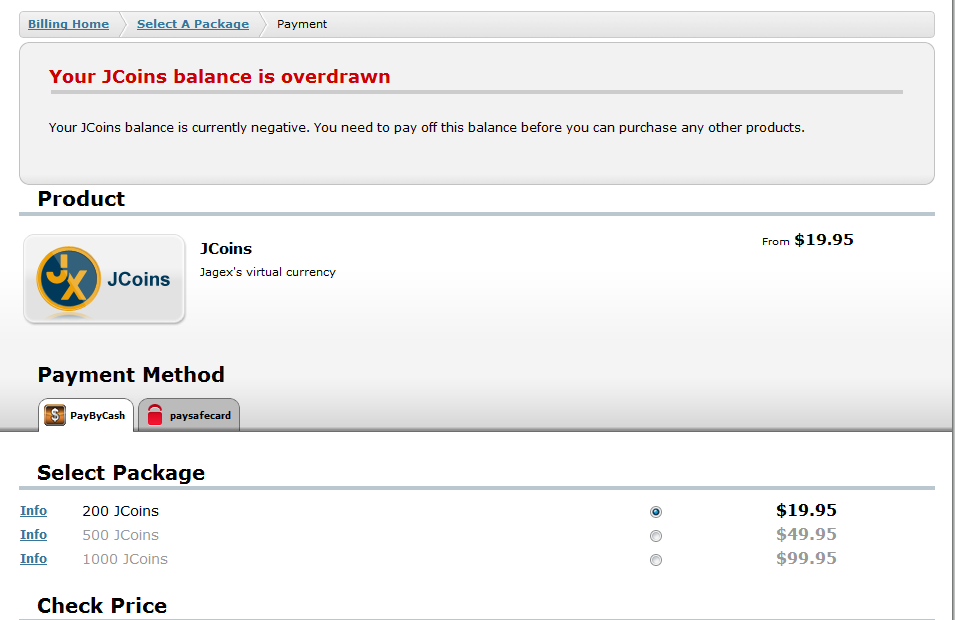The width and height of the screenshot is (955, 620).
Task: Open Info link for 500 JCoins
Action: 33,534
